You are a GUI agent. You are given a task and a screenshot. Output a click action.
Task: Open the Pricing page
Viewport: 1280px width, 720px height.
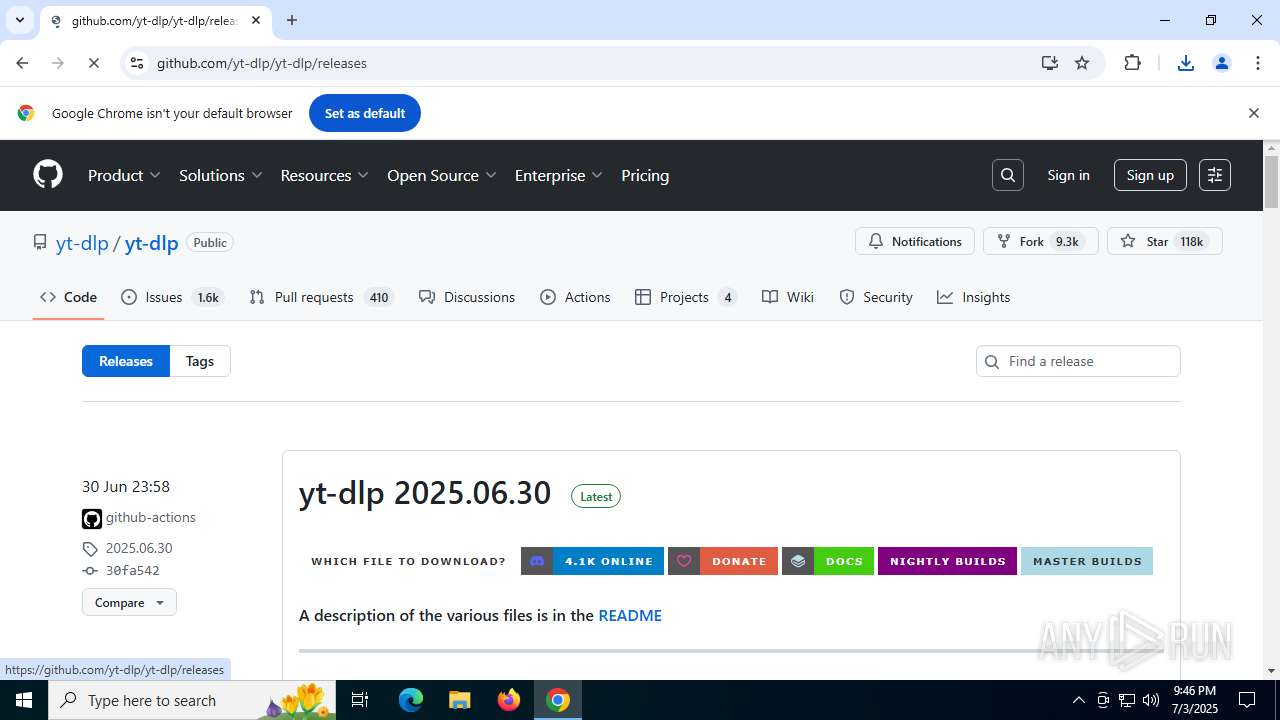click(645, 175)
